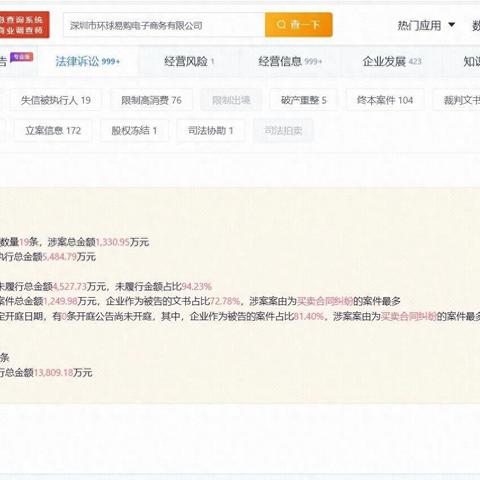Click the 72.78% percentage value
This screenshot has width=480, height=480.
[225, 301]
